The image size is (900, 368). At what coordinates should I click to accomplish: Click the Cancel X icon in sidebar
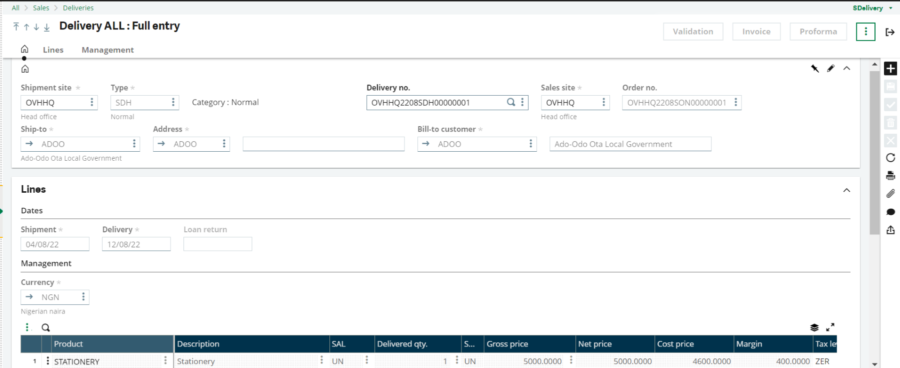[x=890, y=140]
